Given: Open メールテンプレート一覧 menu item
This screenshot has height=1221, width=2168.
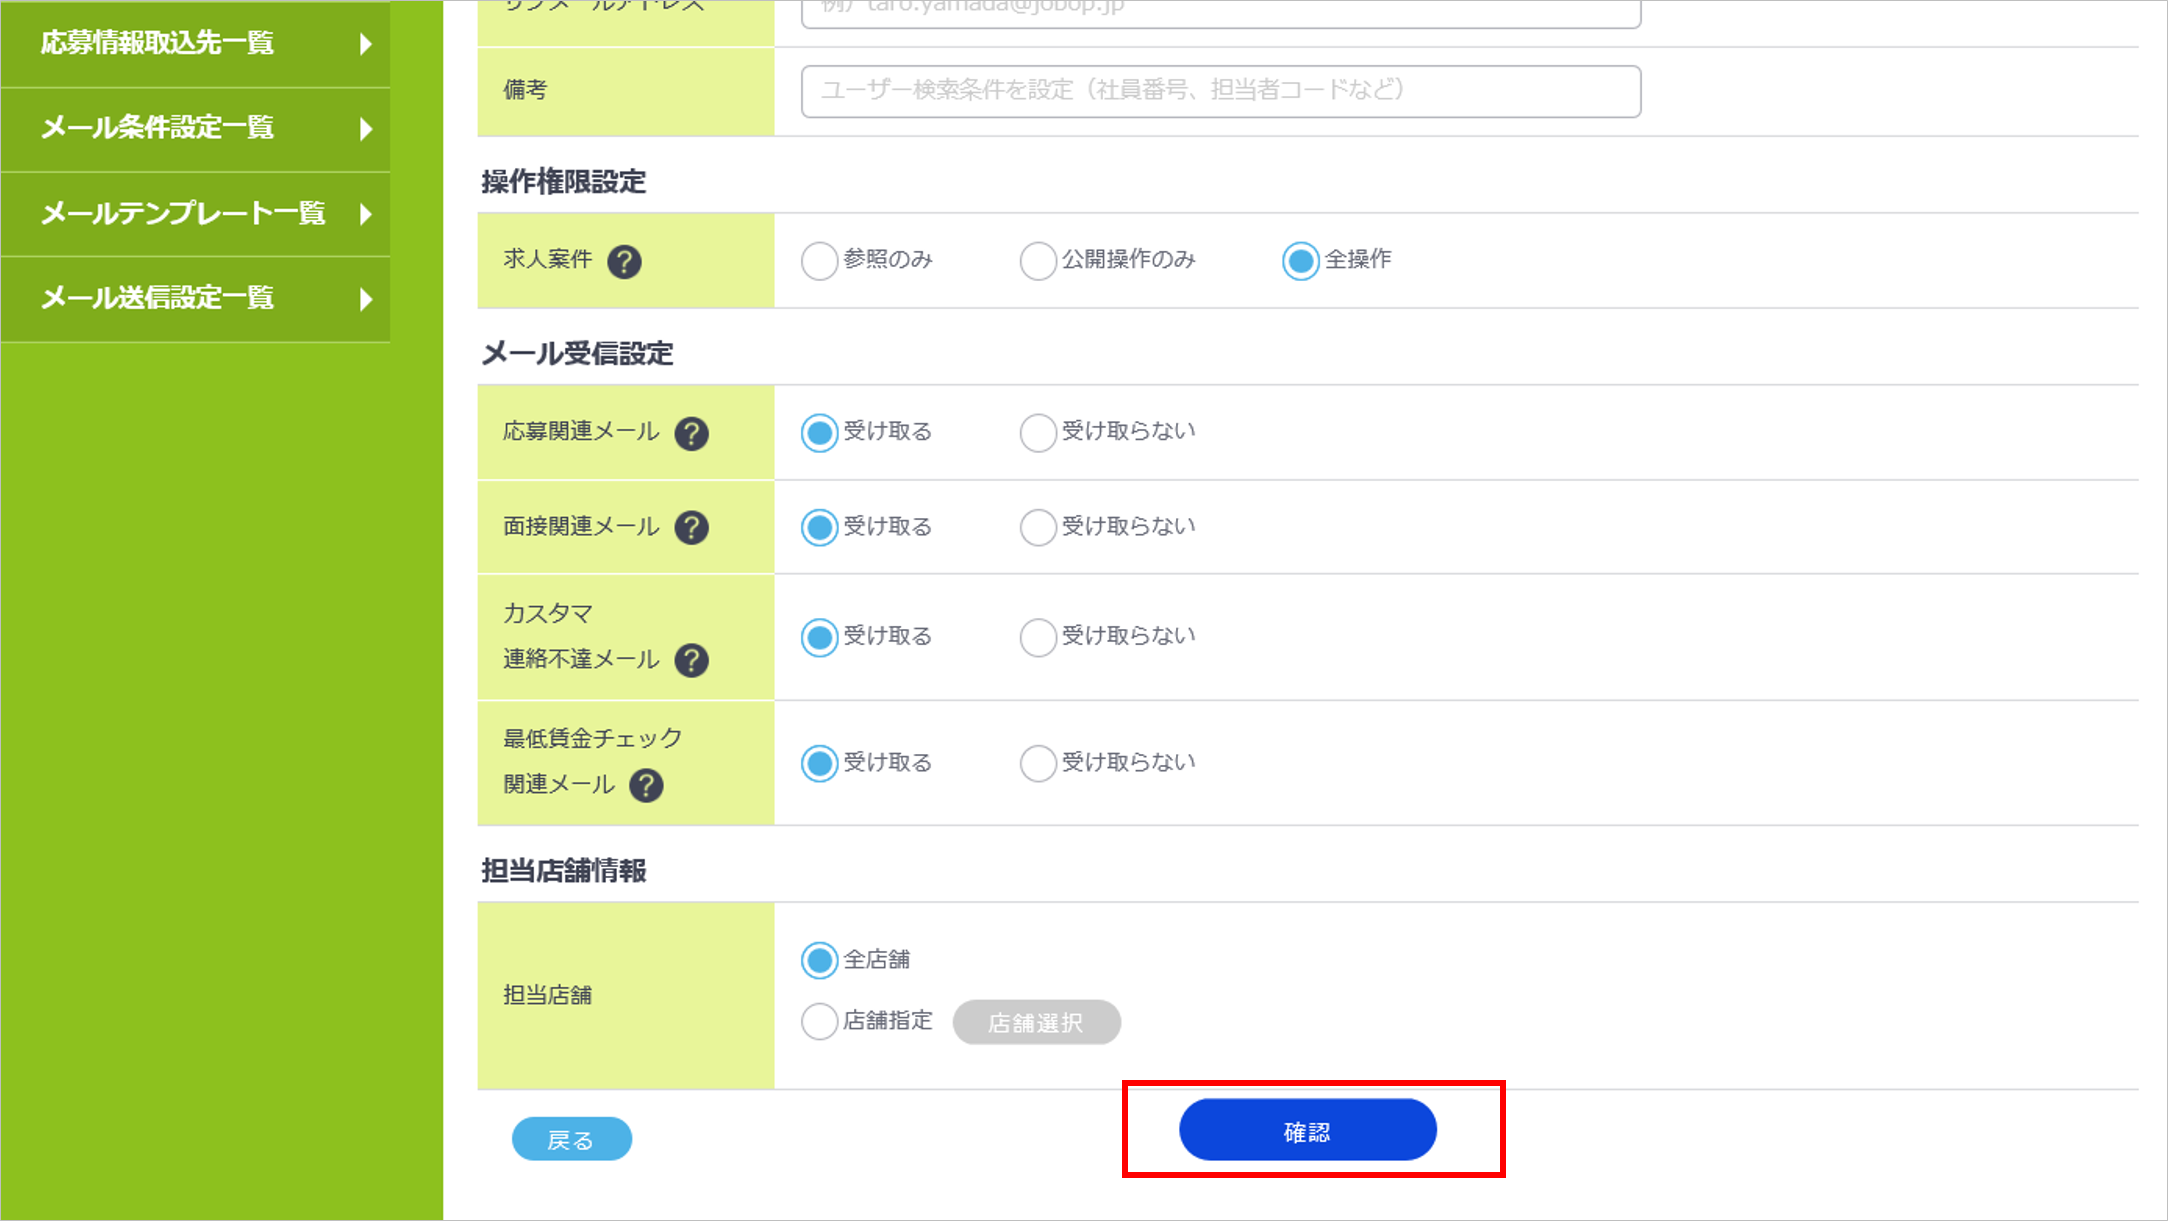Looking at the screenshot, I should coord(183,213).
